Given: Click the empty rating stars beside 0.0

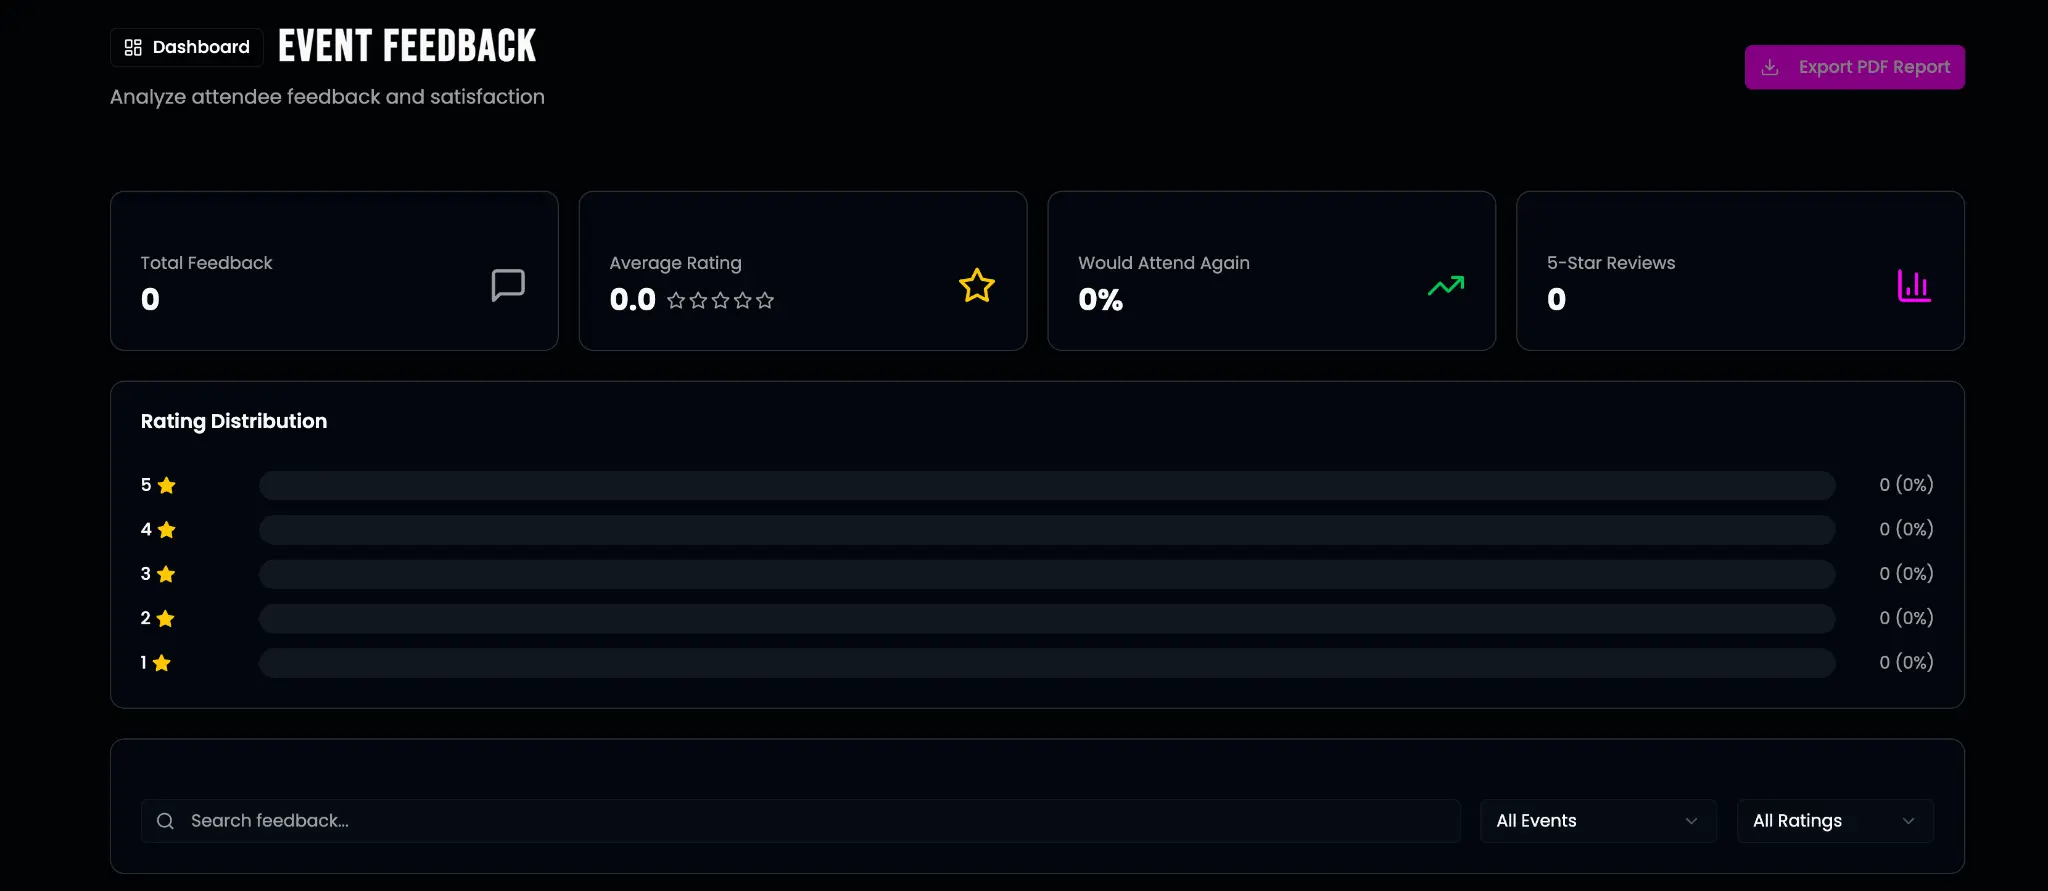Looking at the screenshot, I should point(720,300).
